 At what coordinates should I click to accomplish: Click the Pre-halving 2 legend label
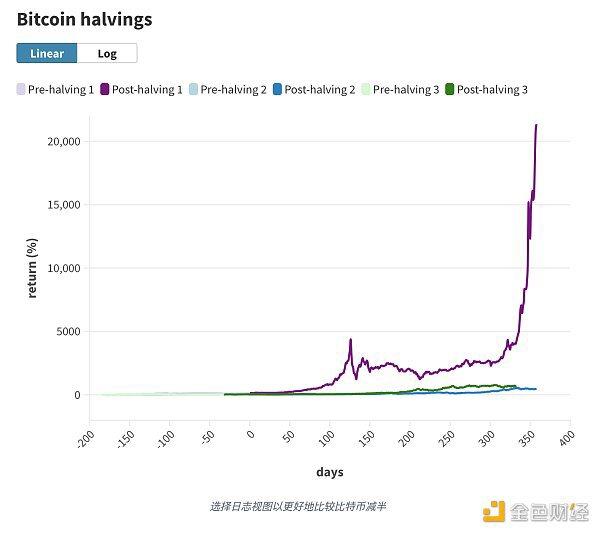tap(233, 90)
